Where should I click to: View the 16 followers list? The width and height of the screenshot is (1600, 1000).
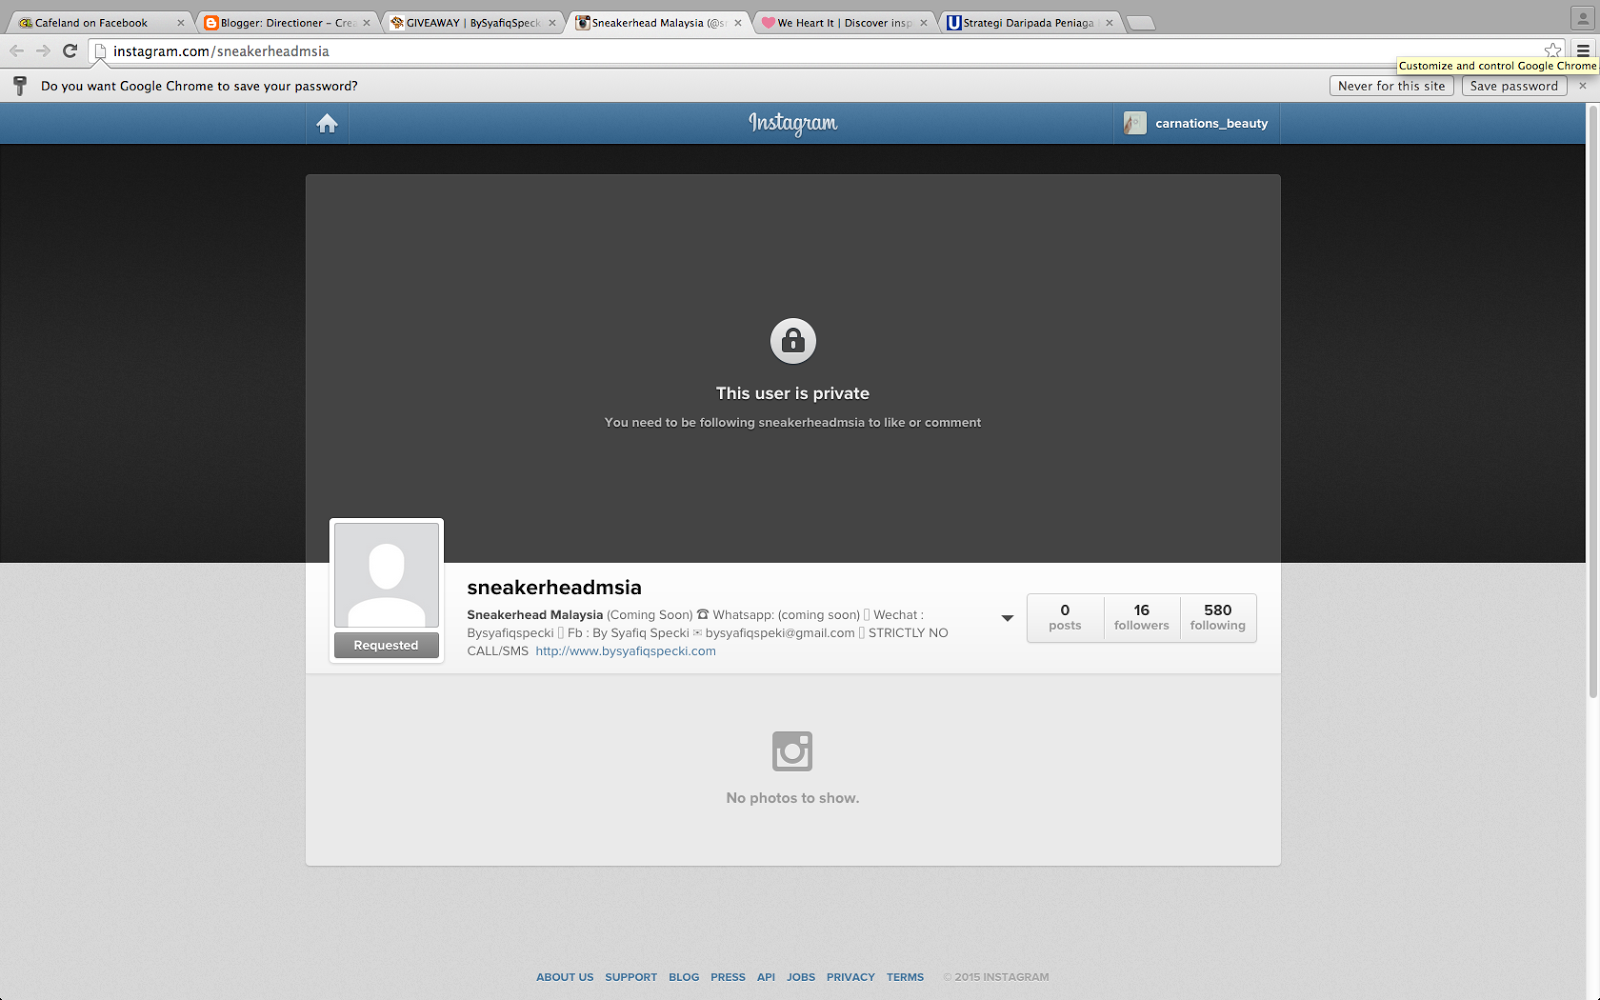[x=1142, y=618]
